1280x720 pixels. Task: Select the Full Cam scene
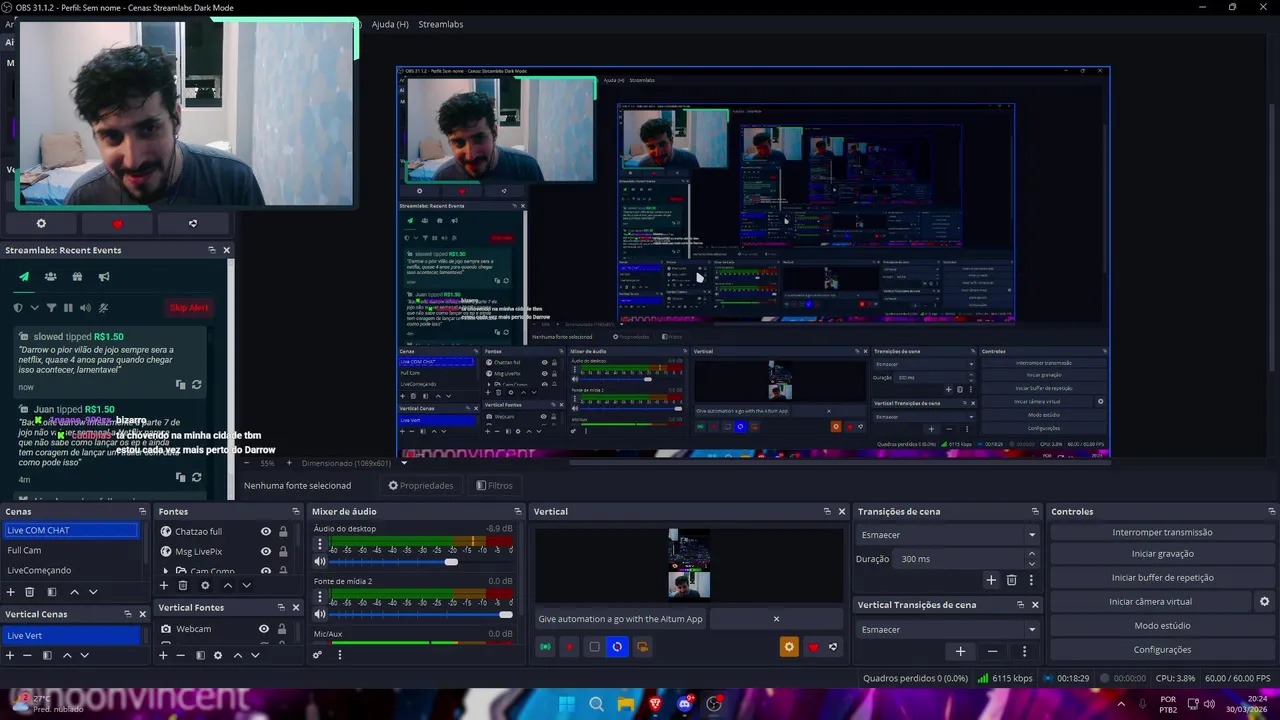tap(71, 550)
